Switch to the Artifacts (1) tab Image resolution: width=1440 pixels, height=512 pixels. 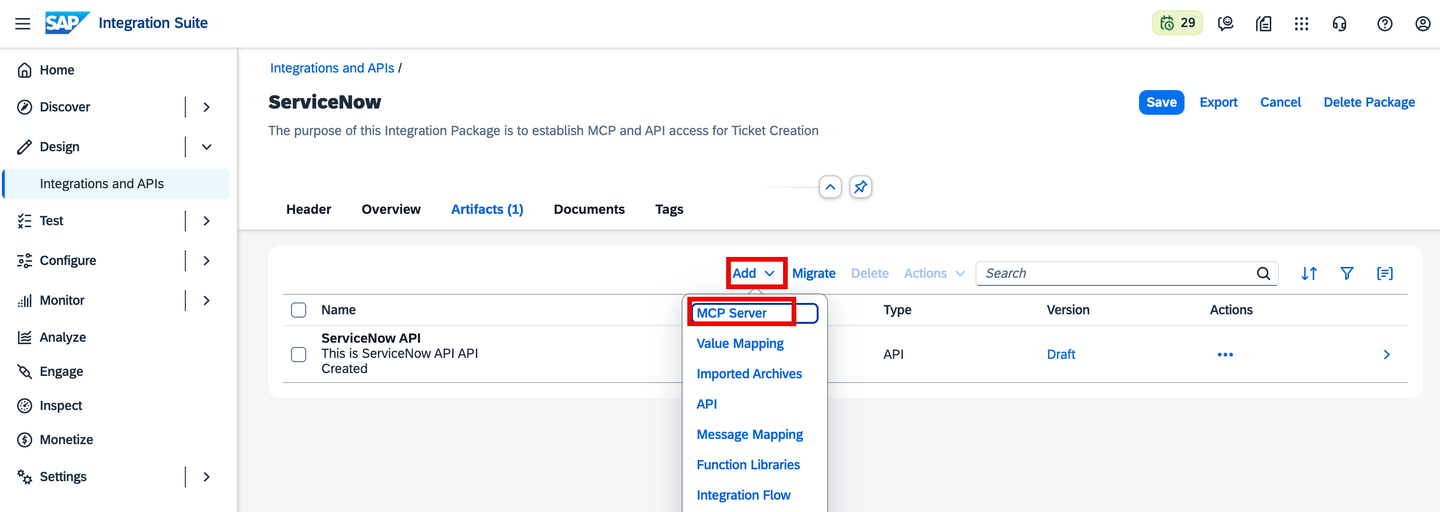tap(487, 209)
